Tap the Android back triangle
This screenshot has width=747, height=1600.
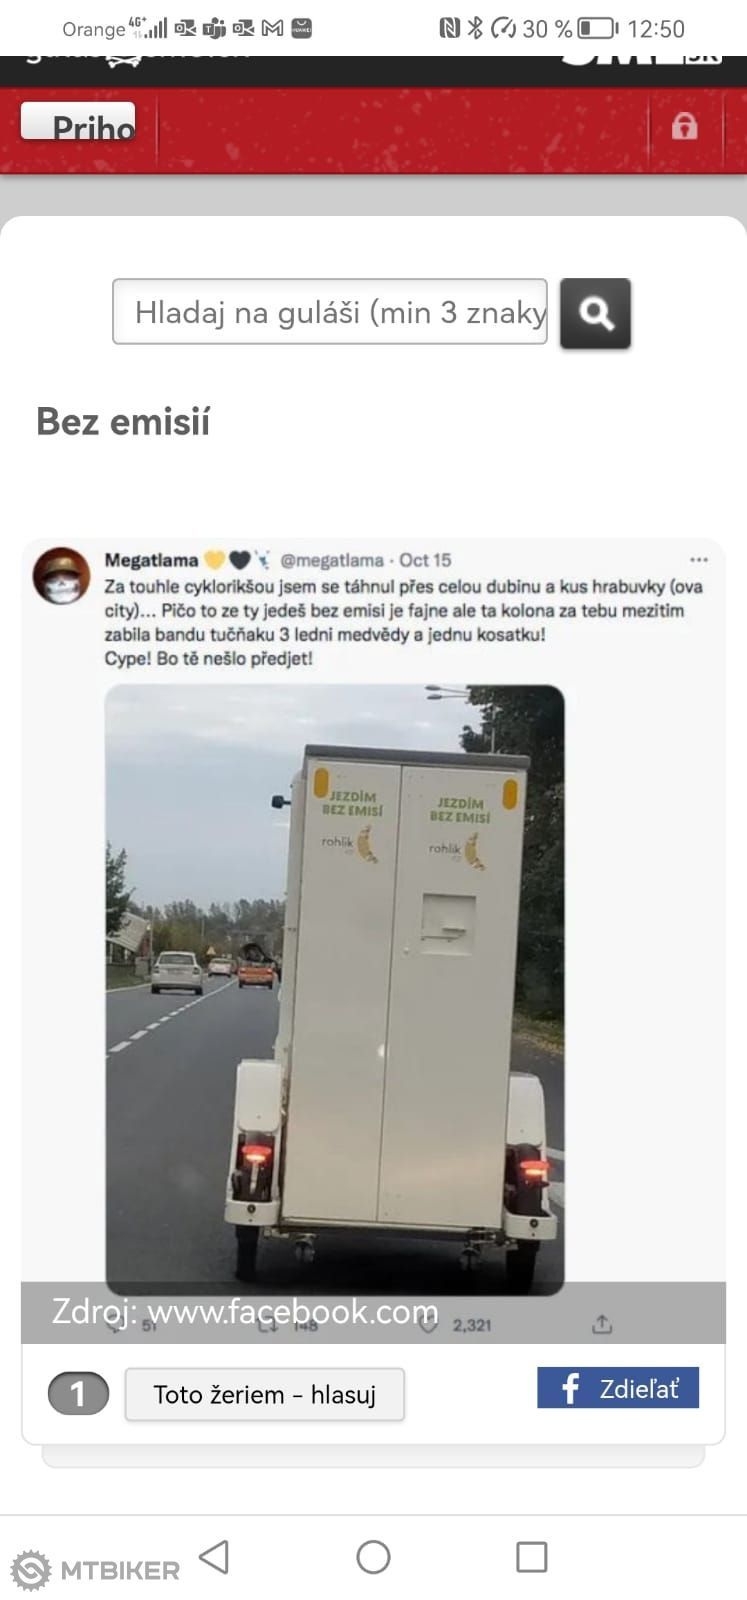[214, 1556]
